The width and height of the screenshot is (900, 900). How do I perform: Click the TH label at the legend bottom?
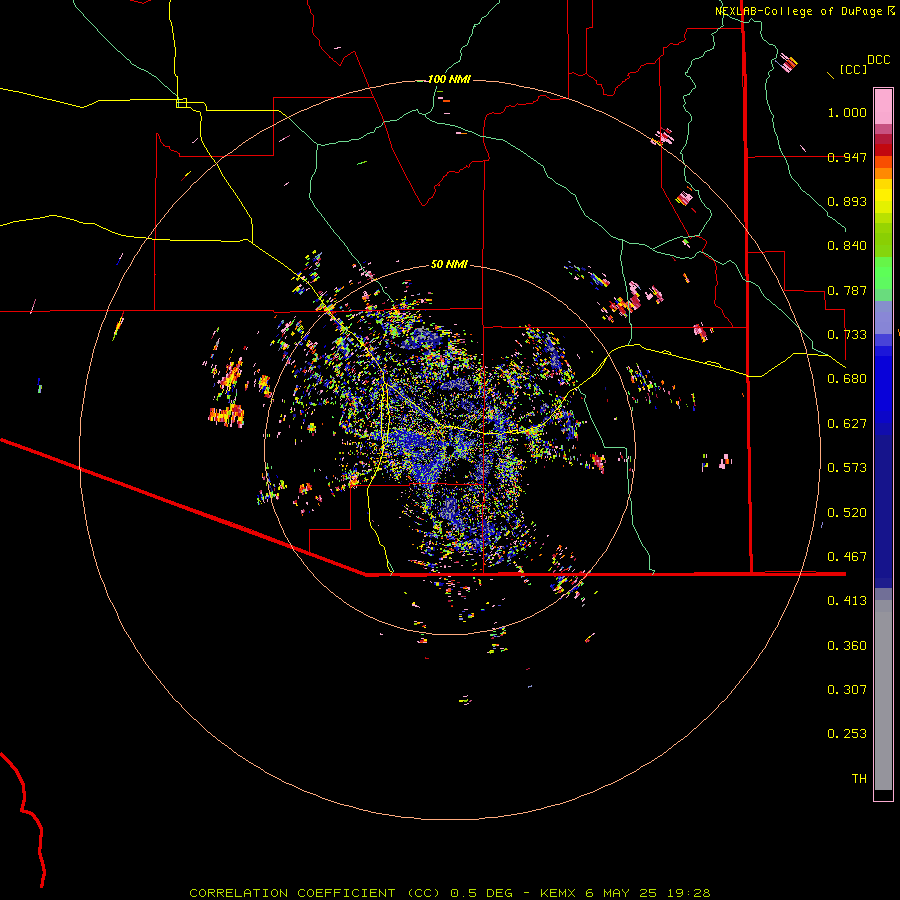coord(859,779)
